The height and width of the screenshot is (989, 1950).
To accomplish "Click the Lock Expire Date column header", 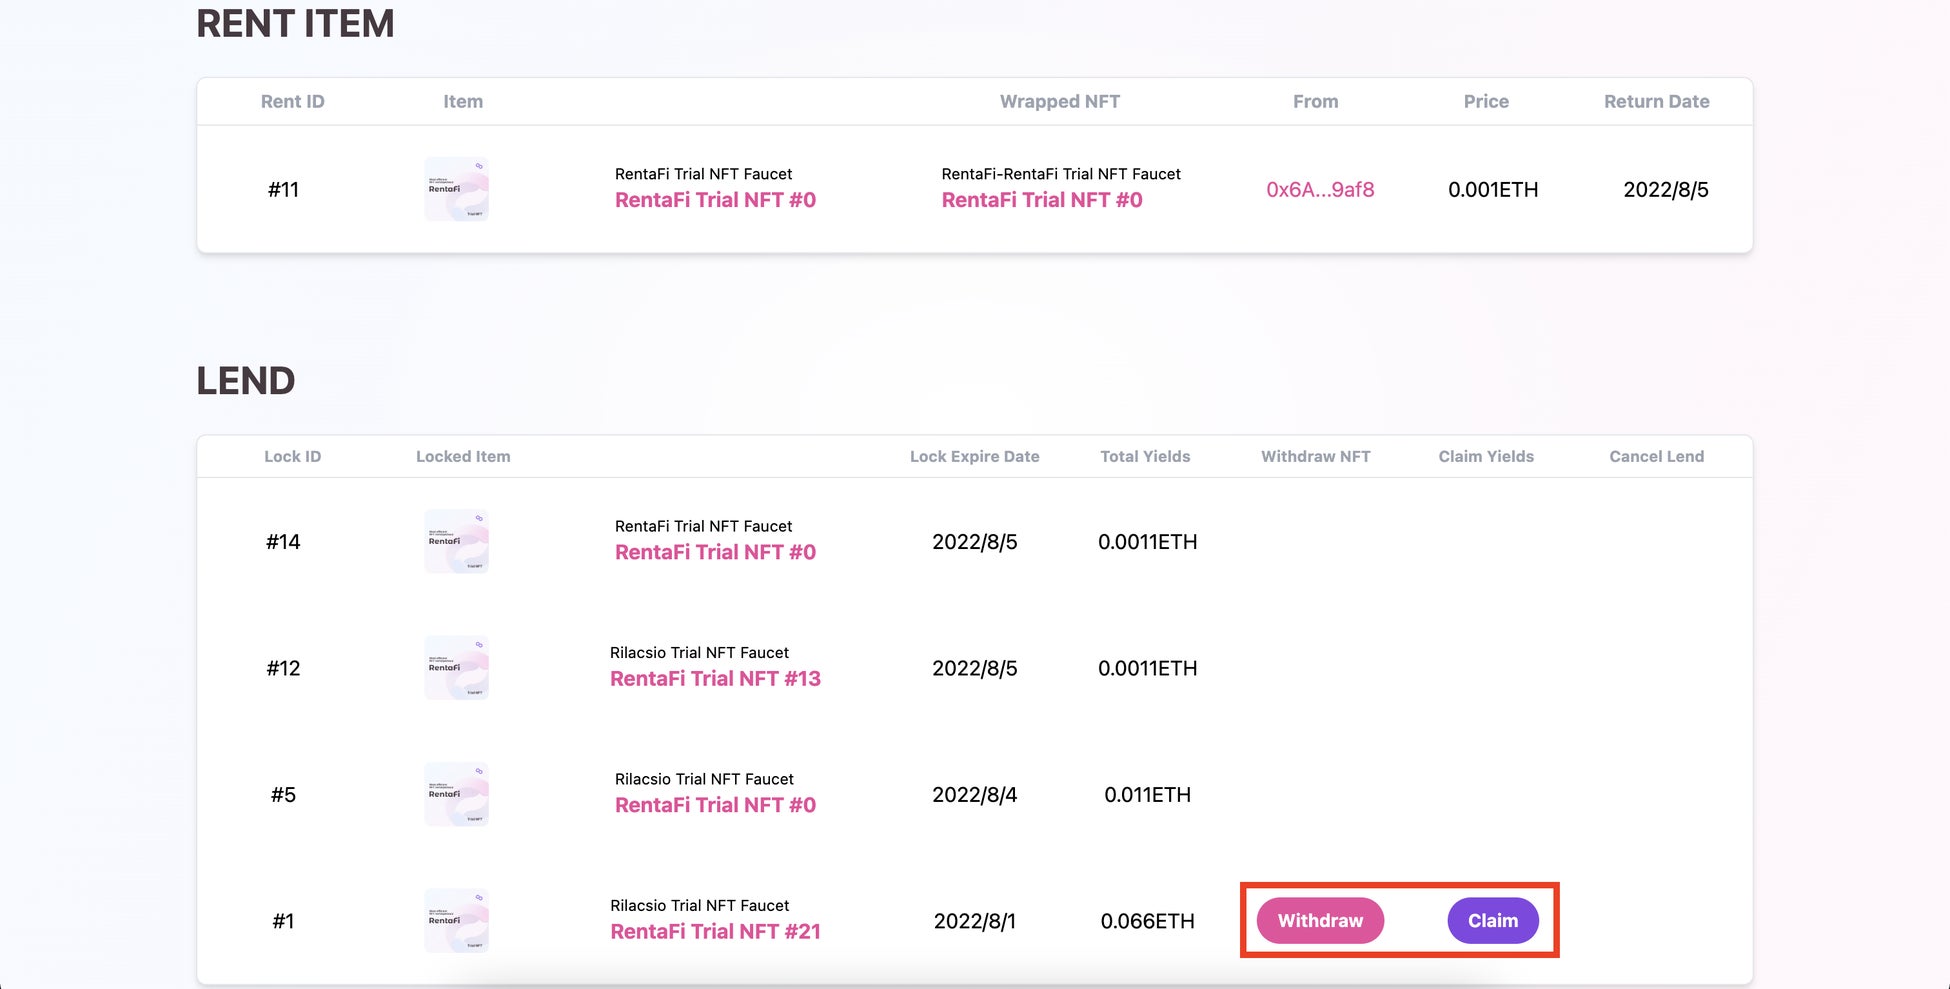I will point(974,456).
